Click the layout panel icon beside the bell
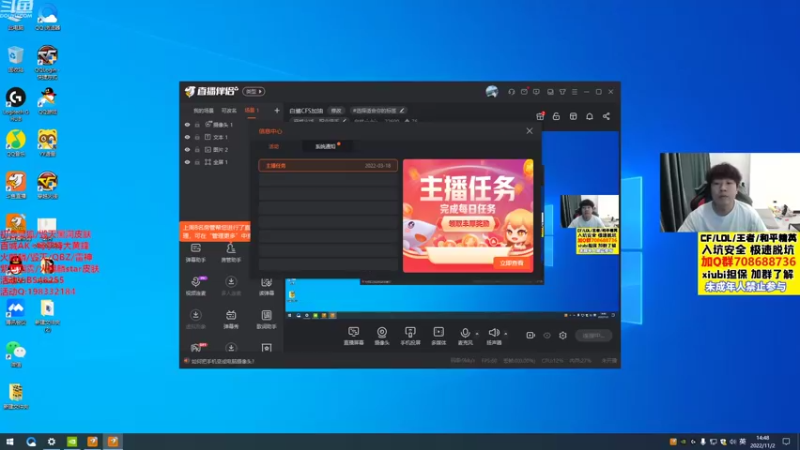This screenshot has width=800, height=450. coord(573,116)
